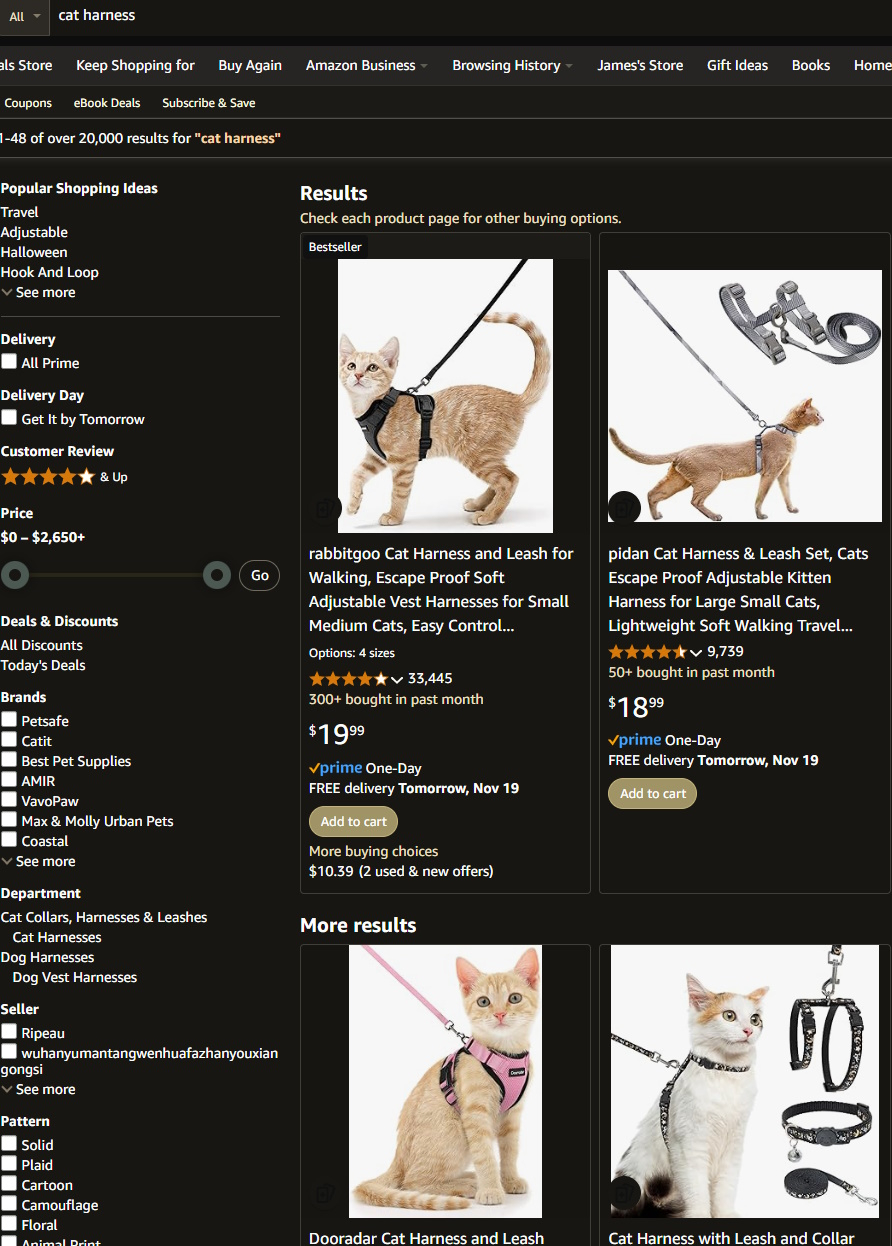This screenshot has height=1246, width=892.
Task: Open the Today's Deals filter link
Action: [43, 665]
